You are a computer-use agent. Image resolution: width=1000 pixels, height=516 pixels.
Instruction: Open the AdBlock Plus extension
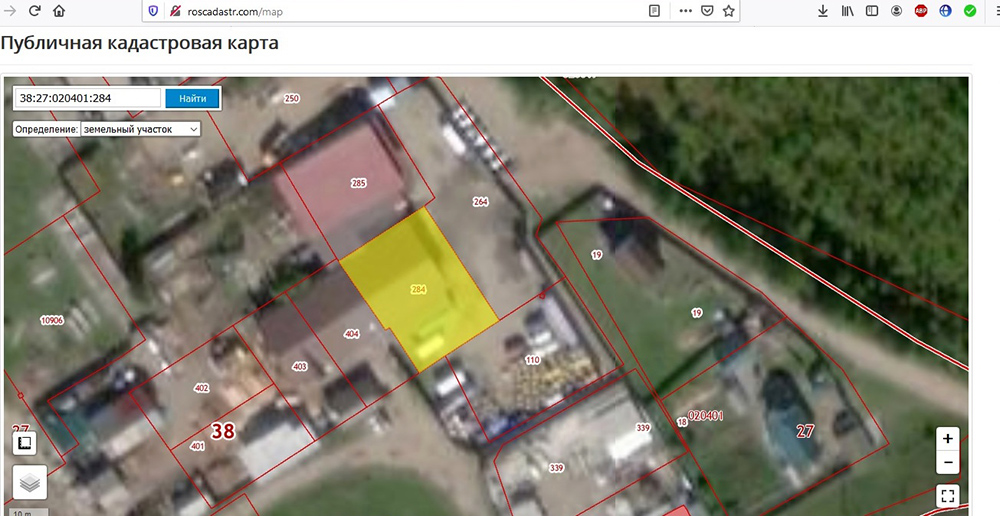921,11
